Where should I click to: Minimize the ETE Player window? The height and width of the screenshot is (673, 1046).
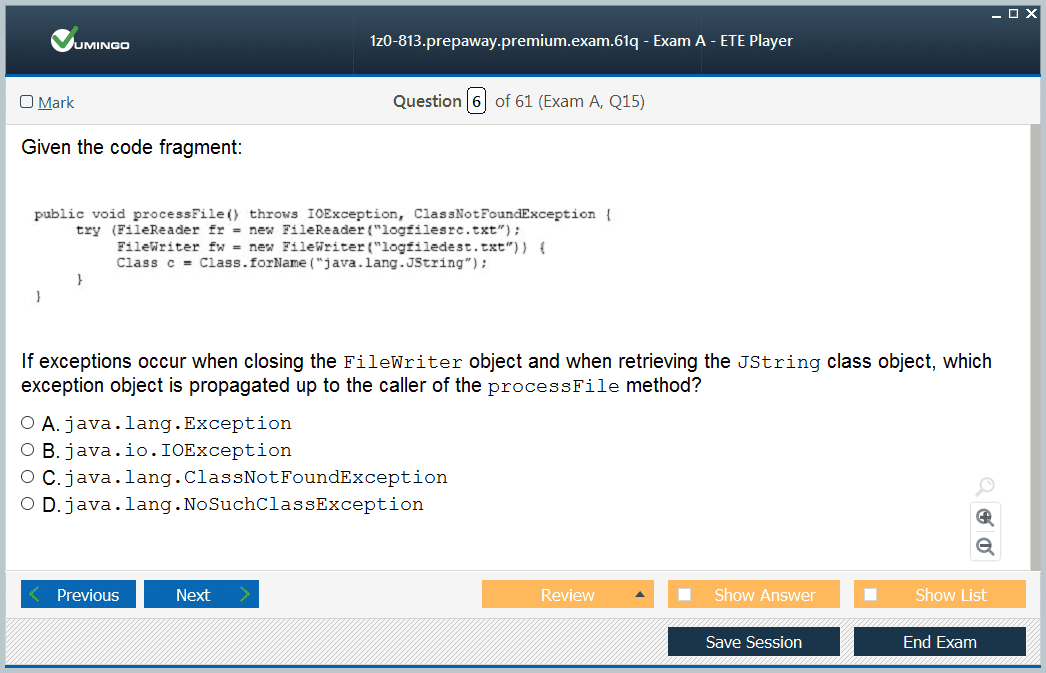pos(996,15)
